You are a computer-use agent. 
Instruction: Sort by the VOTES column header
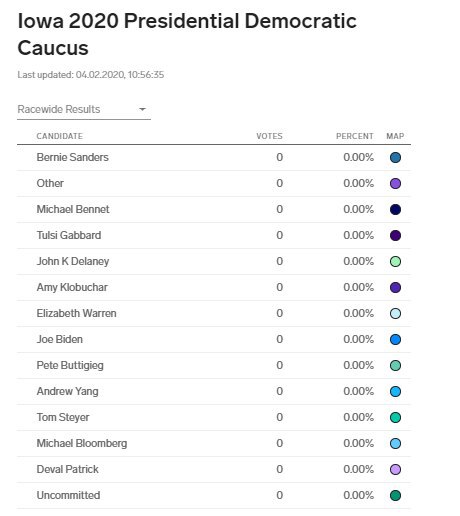269,136
